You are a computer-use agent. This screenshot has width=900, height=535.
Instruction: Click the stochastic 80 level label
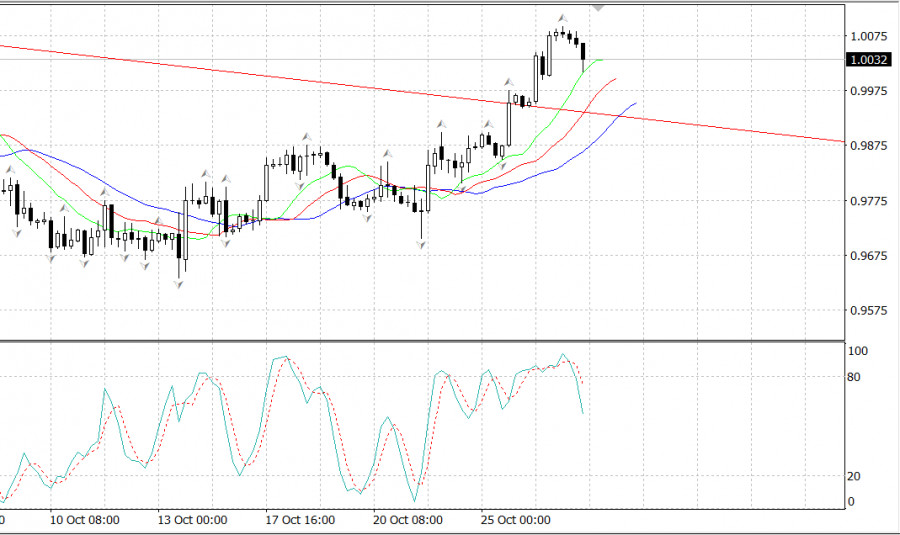click(853, 377)
